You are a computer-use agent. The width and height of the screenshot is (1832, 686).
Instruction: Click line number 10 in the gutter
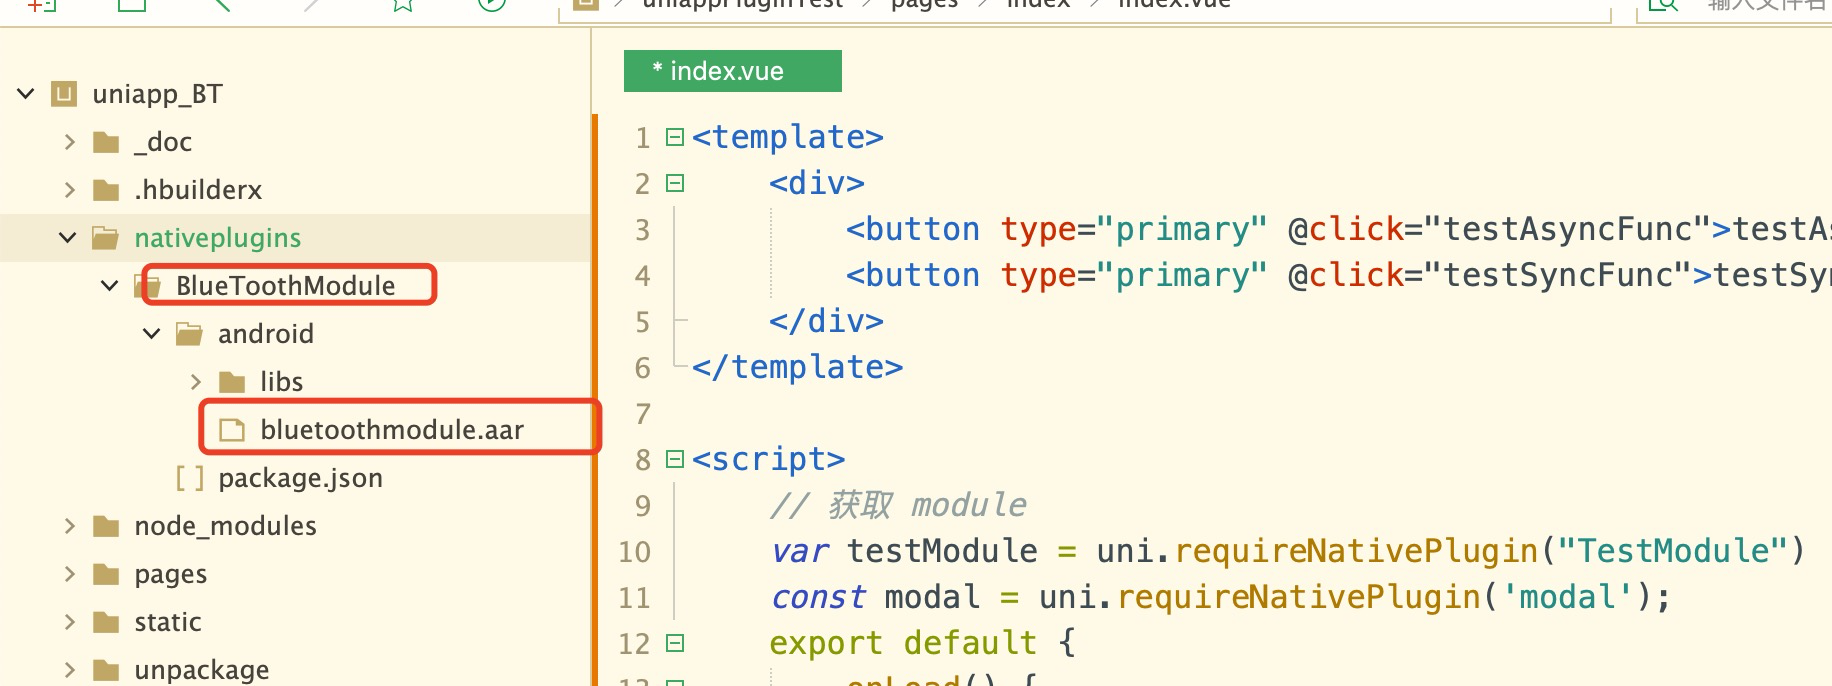pyautogui.click(x=635, y=551)
